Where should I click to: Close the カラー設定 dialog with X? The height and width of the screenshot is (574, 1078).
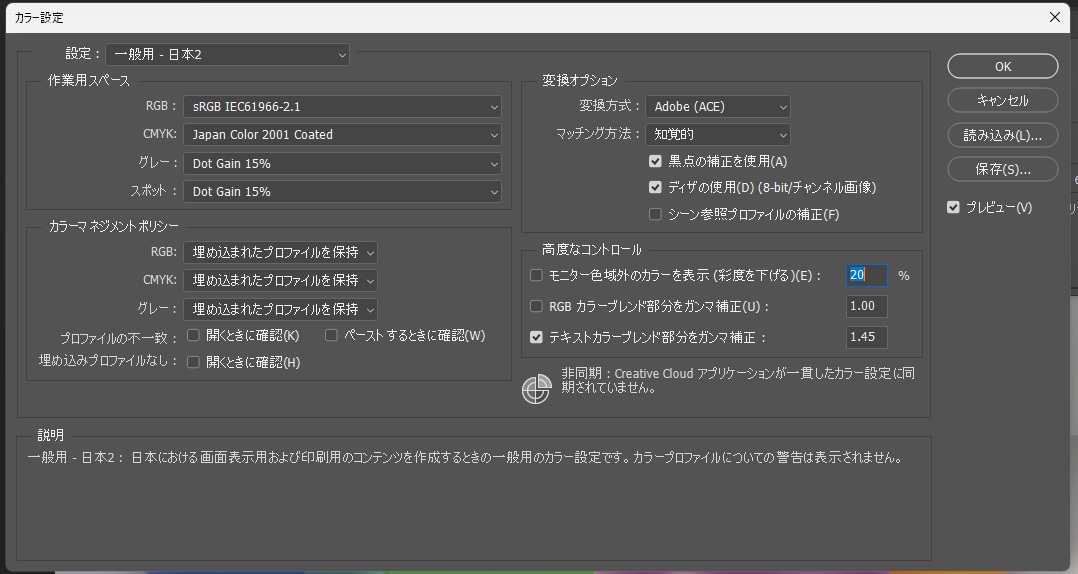click(1055, 17)
